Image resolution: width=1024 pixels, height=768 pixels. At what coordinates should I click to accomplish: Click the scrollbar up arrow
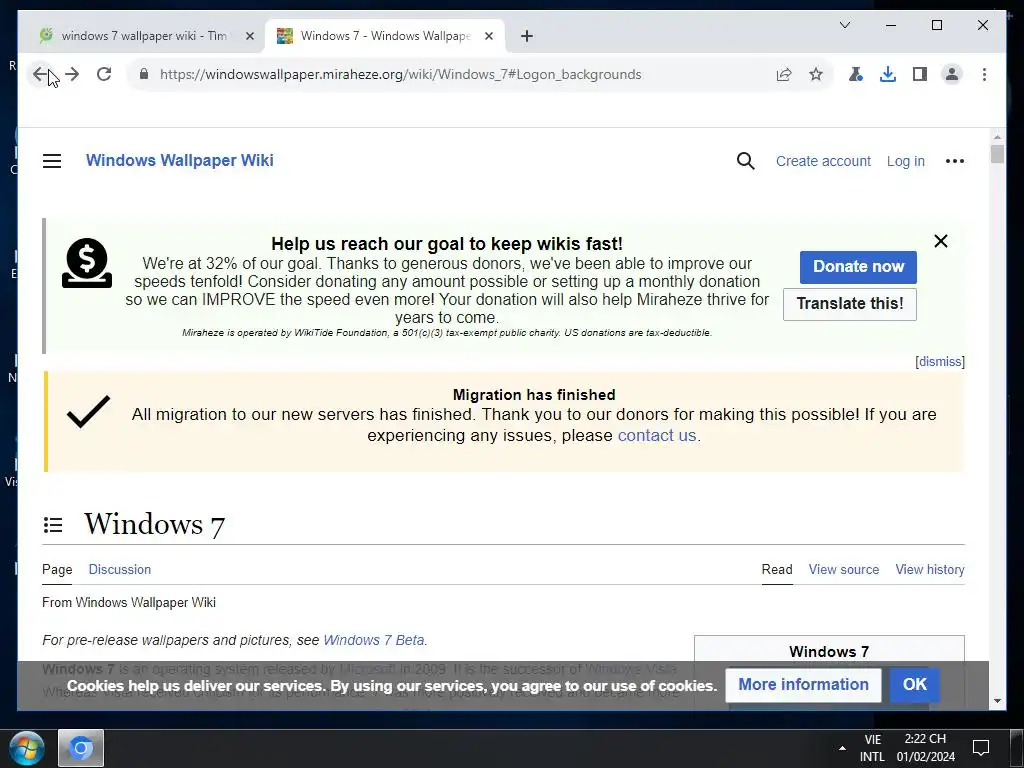(997, 136)
